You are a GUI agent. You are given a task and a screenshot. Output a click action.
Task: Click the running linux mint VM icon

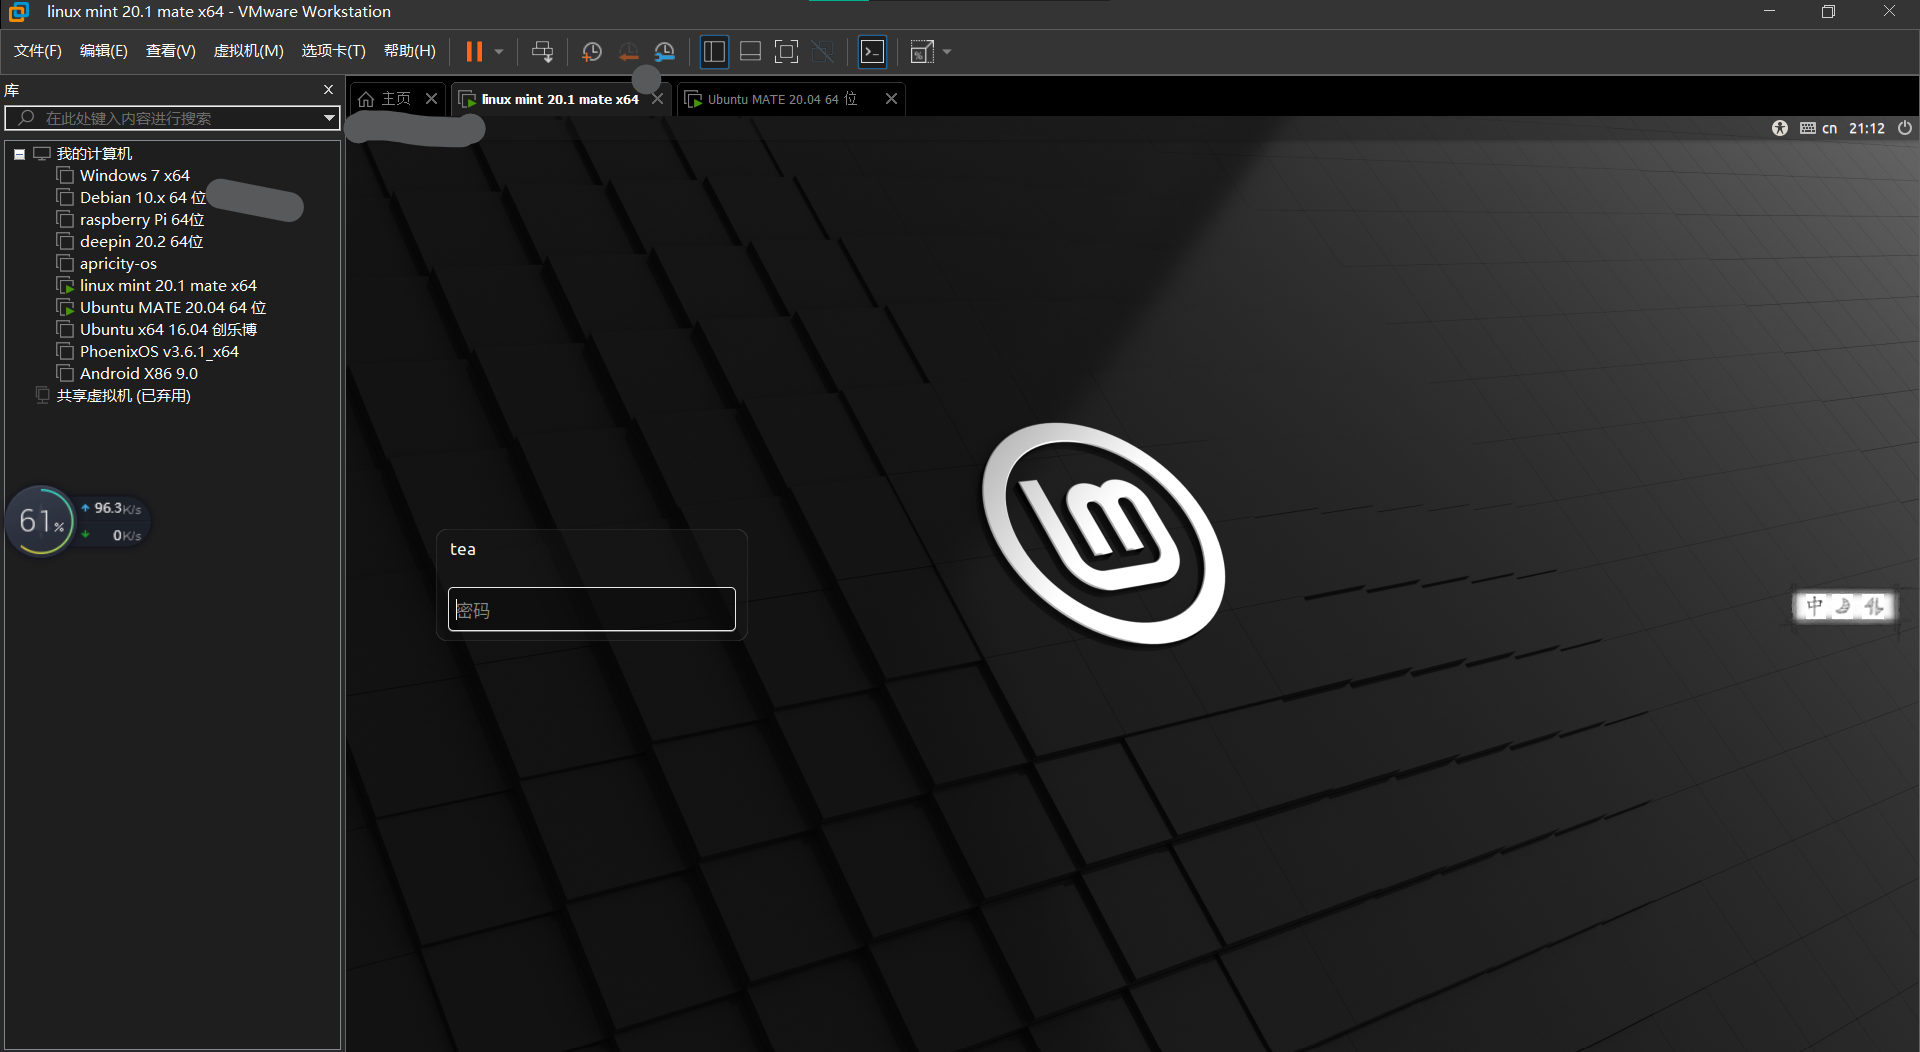[x=65, y=286]
